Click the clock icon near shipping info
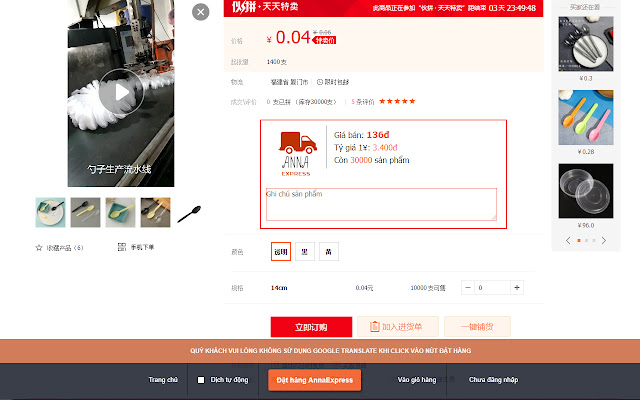The height and width of the screenshot is (400, 640). [x=320, y=82]
